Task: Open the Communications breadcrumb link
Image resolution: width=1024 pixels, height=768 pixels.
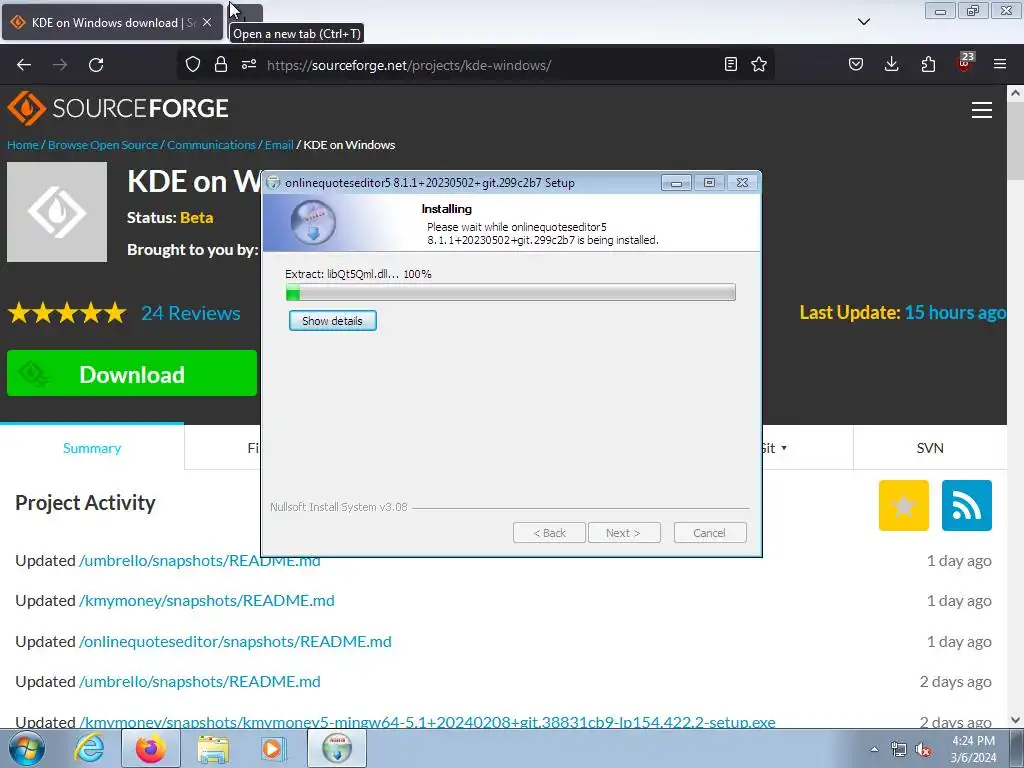Action: pos(211,145)
